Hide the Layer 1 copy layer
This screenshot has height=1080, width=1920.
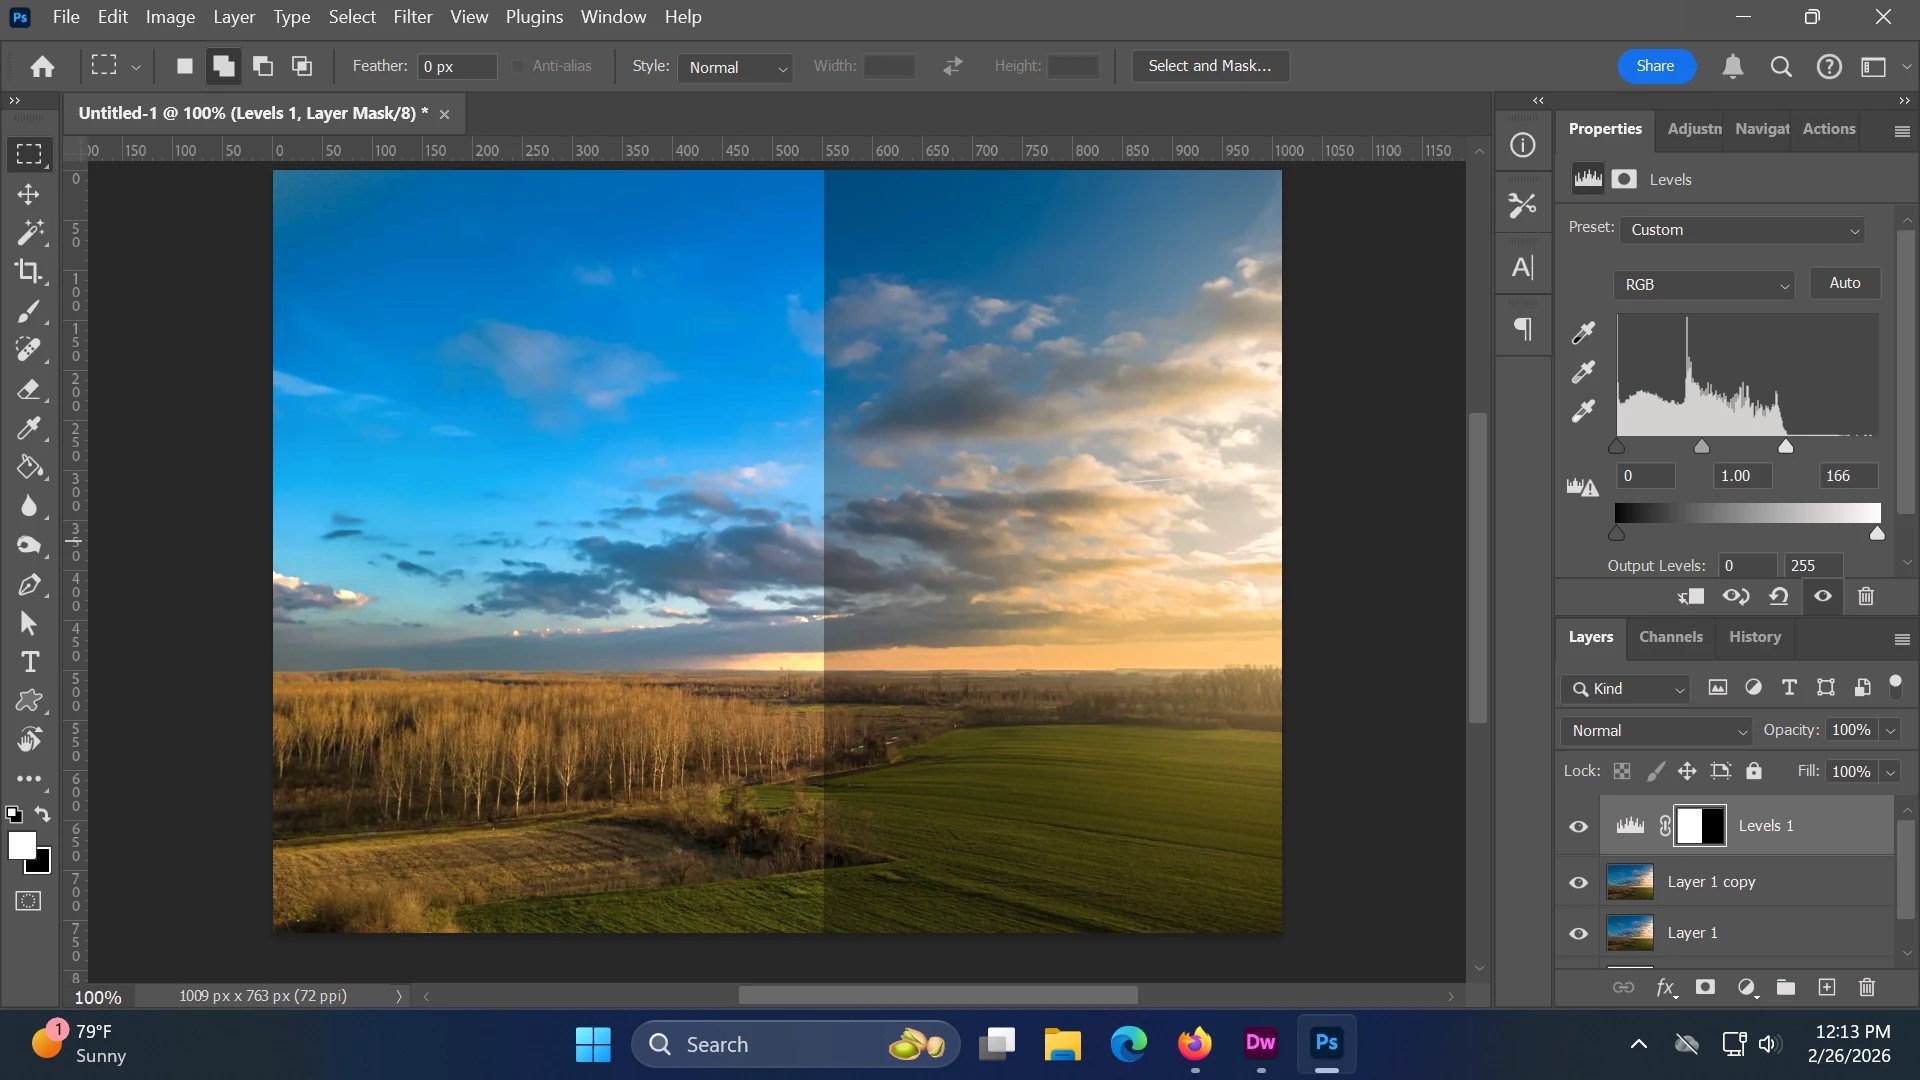[x=1578, y=883]
